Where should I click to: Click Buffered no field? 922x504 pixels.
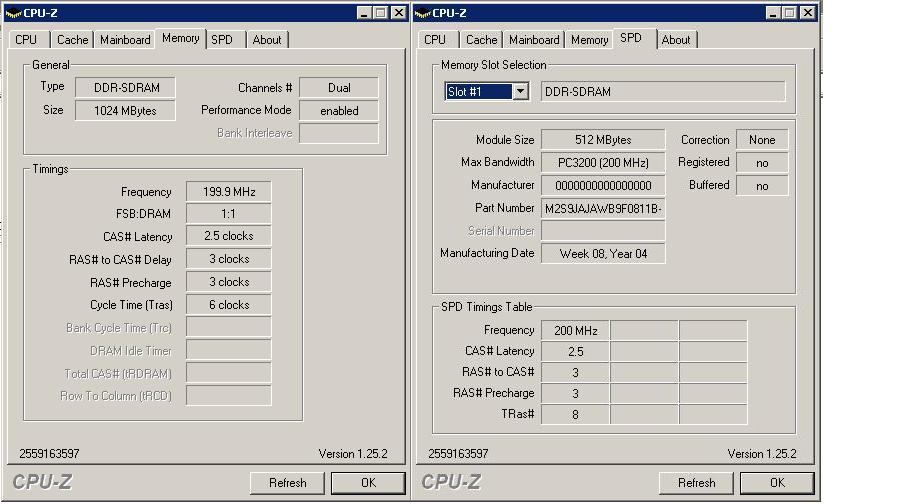(x=762, y=185)
